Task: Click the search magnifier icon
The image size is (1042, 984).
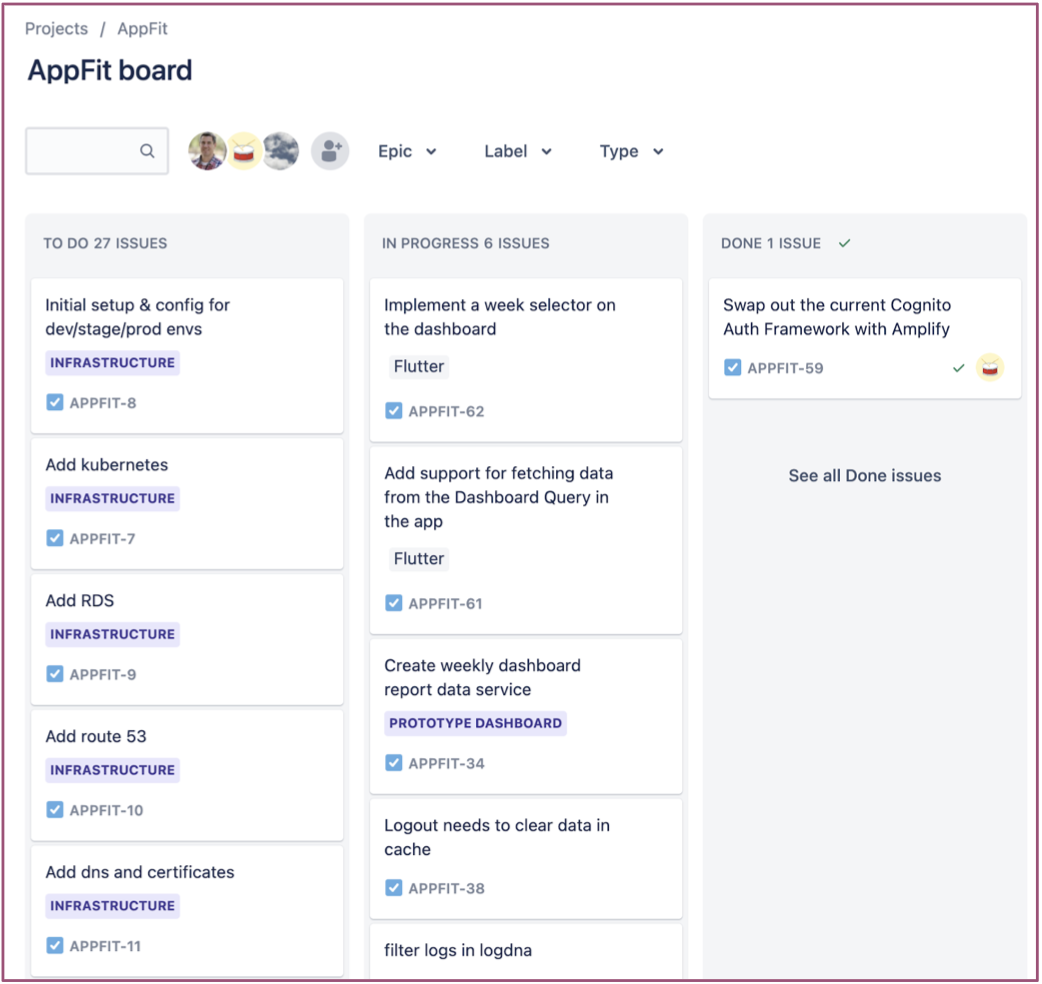Action: point(147,151)
